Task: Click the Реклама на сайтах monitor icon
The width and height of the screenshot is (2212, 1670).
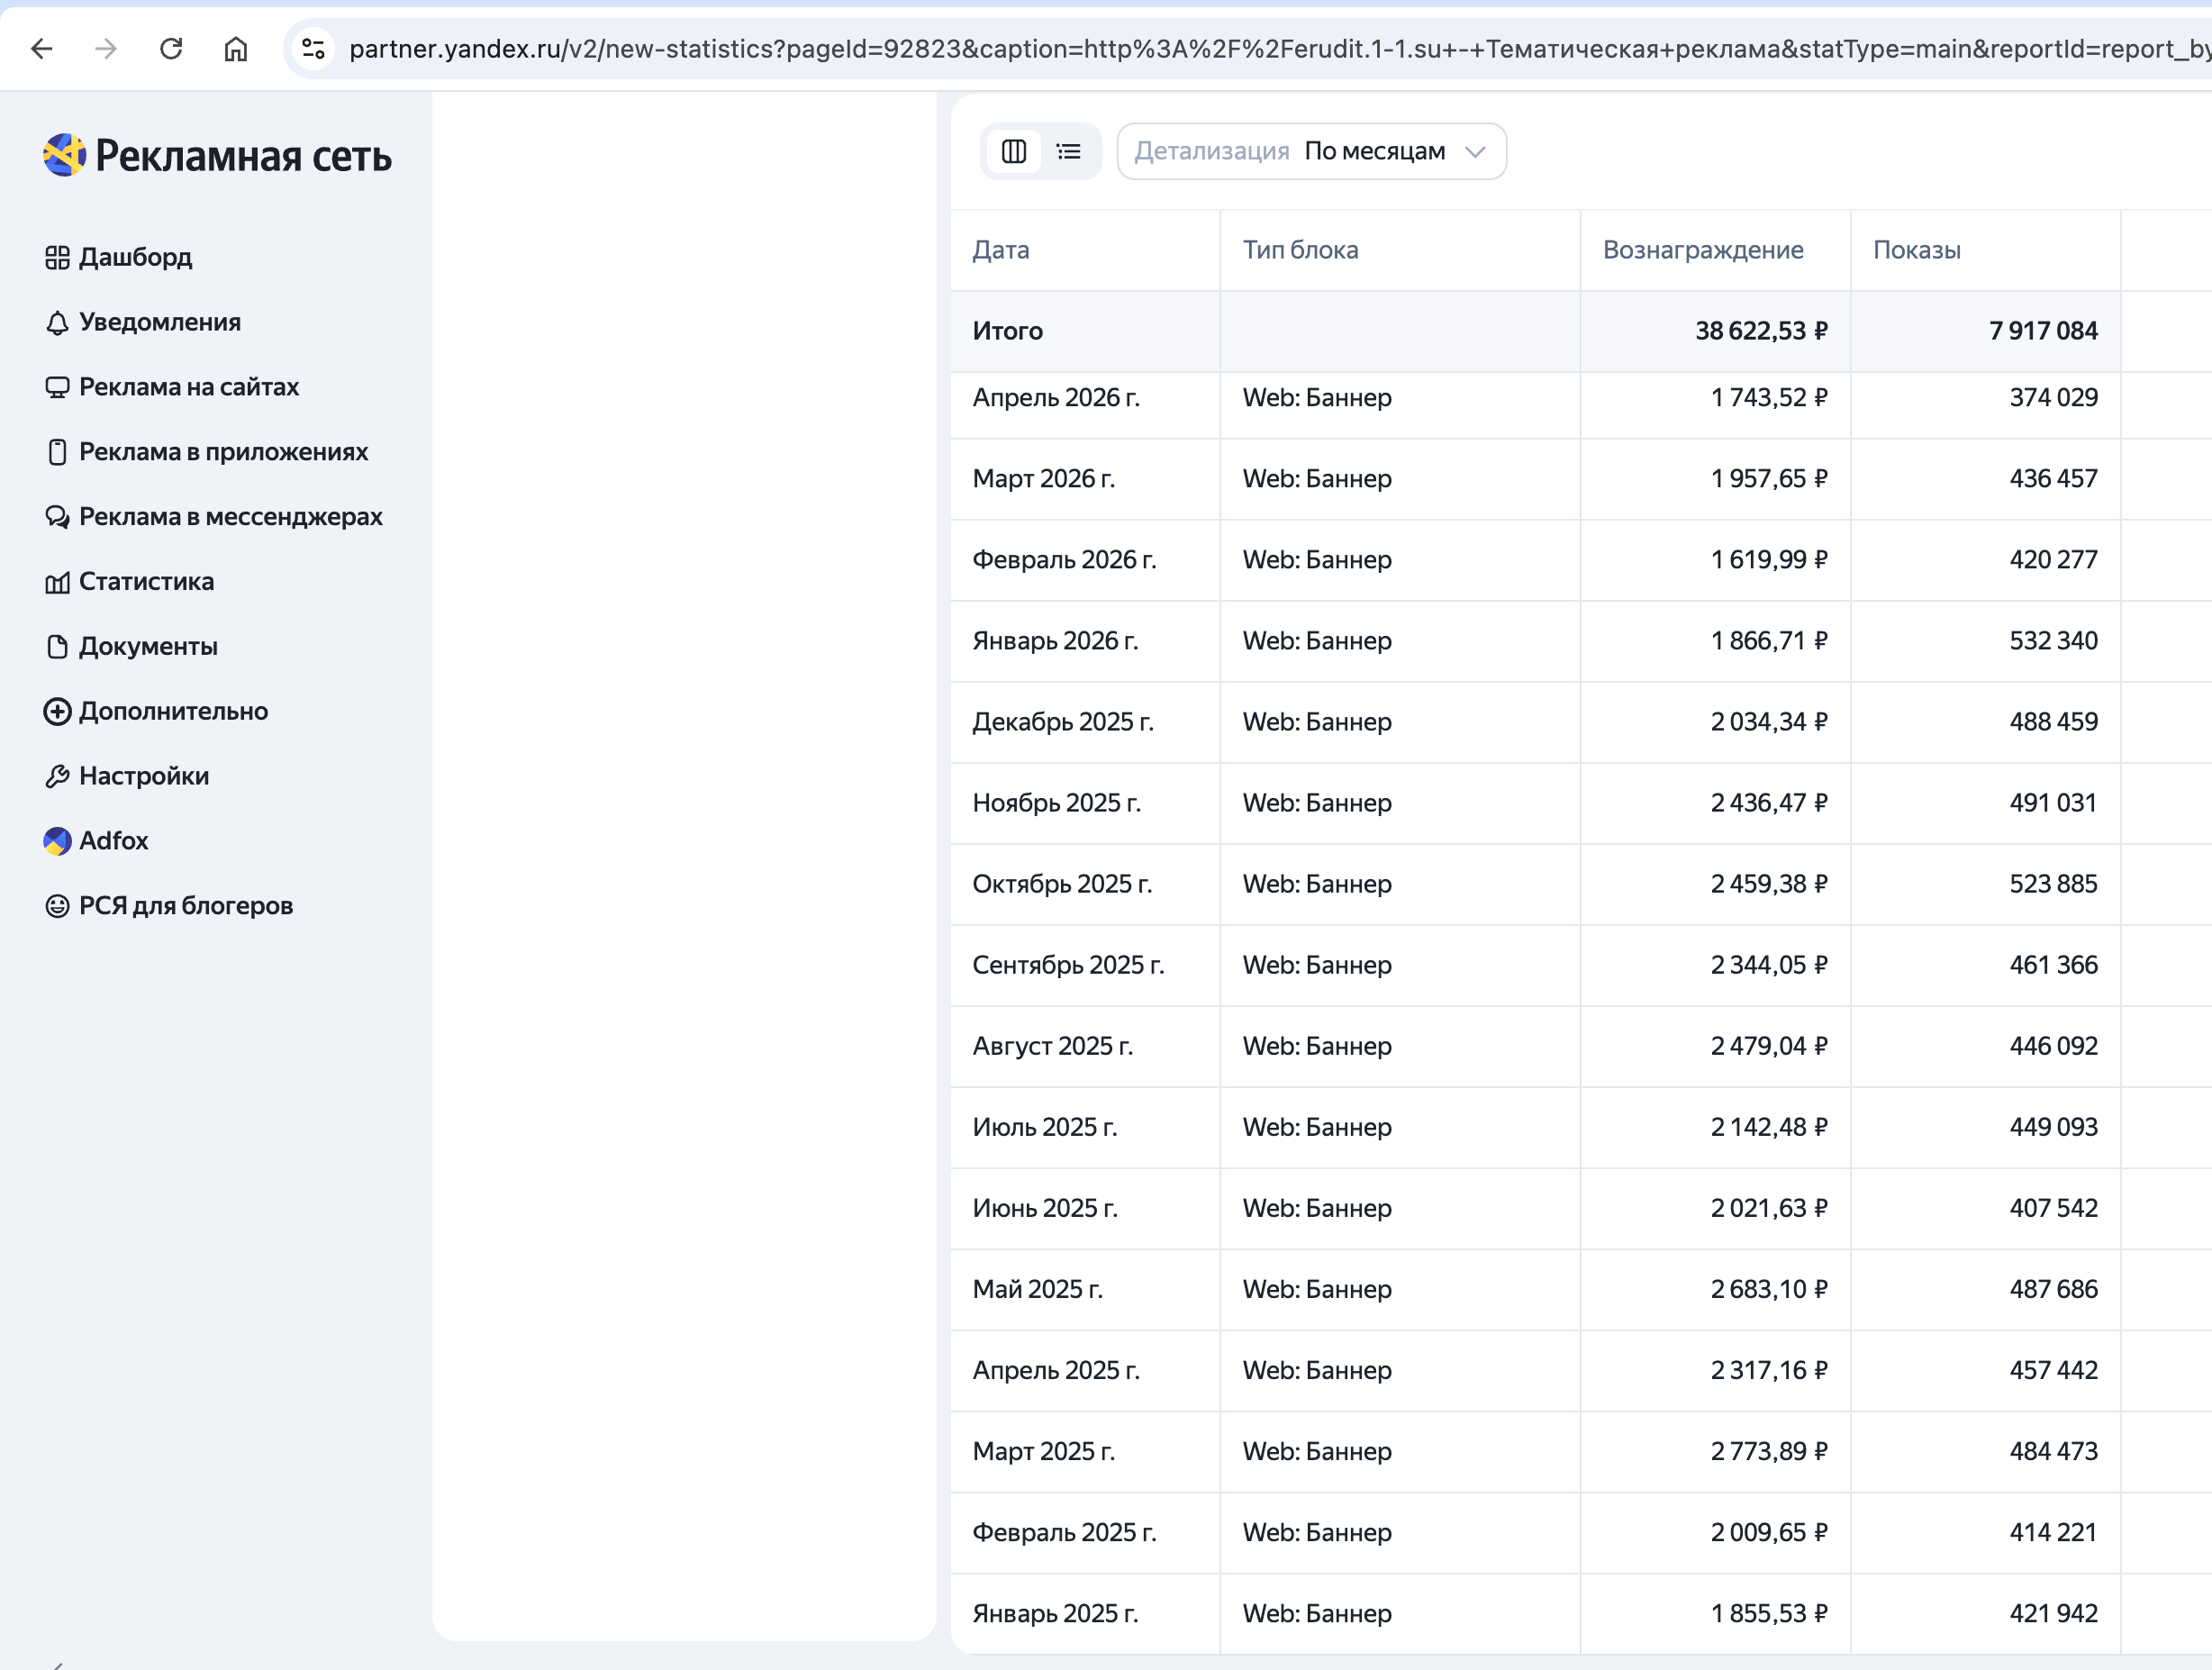Action: point(57,388)
